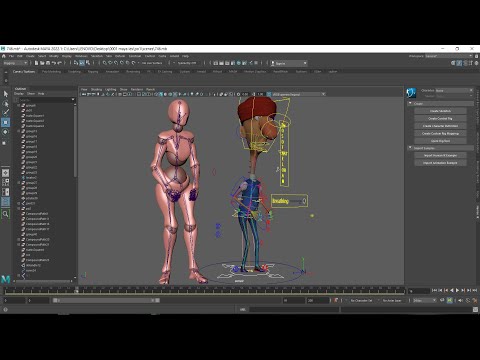Click the magnifier search icon in left sidebar
The image size is (480, 360).
click(x=6, y=214)
